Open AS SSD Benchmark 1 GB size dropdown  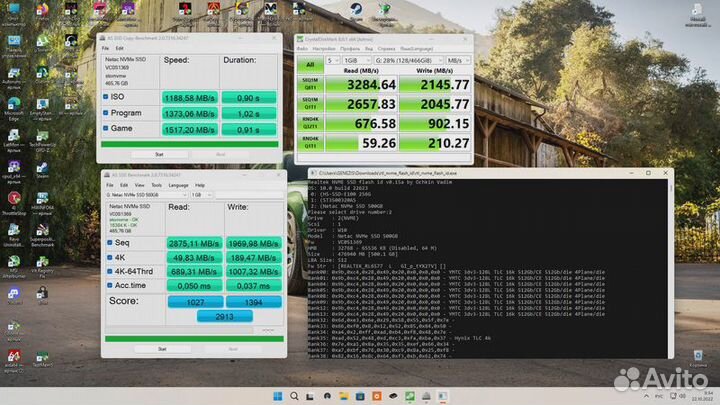pos(201,195)
